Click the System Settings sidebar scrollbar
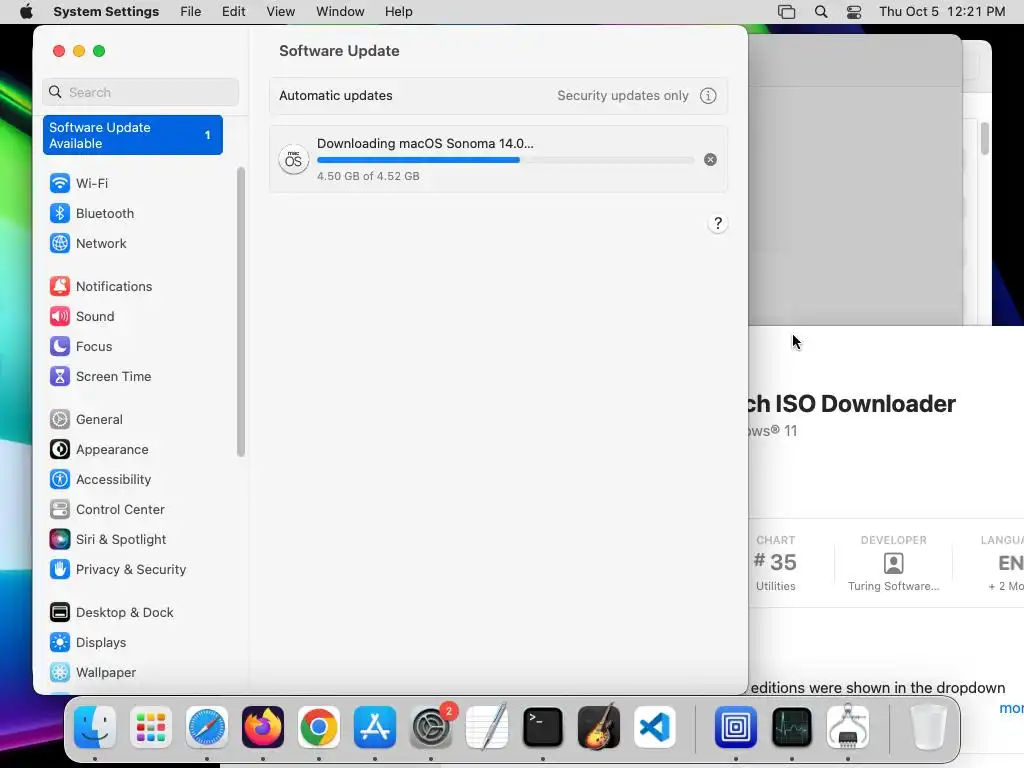This screenshot has width=1024, height=768. click(241, 312)
